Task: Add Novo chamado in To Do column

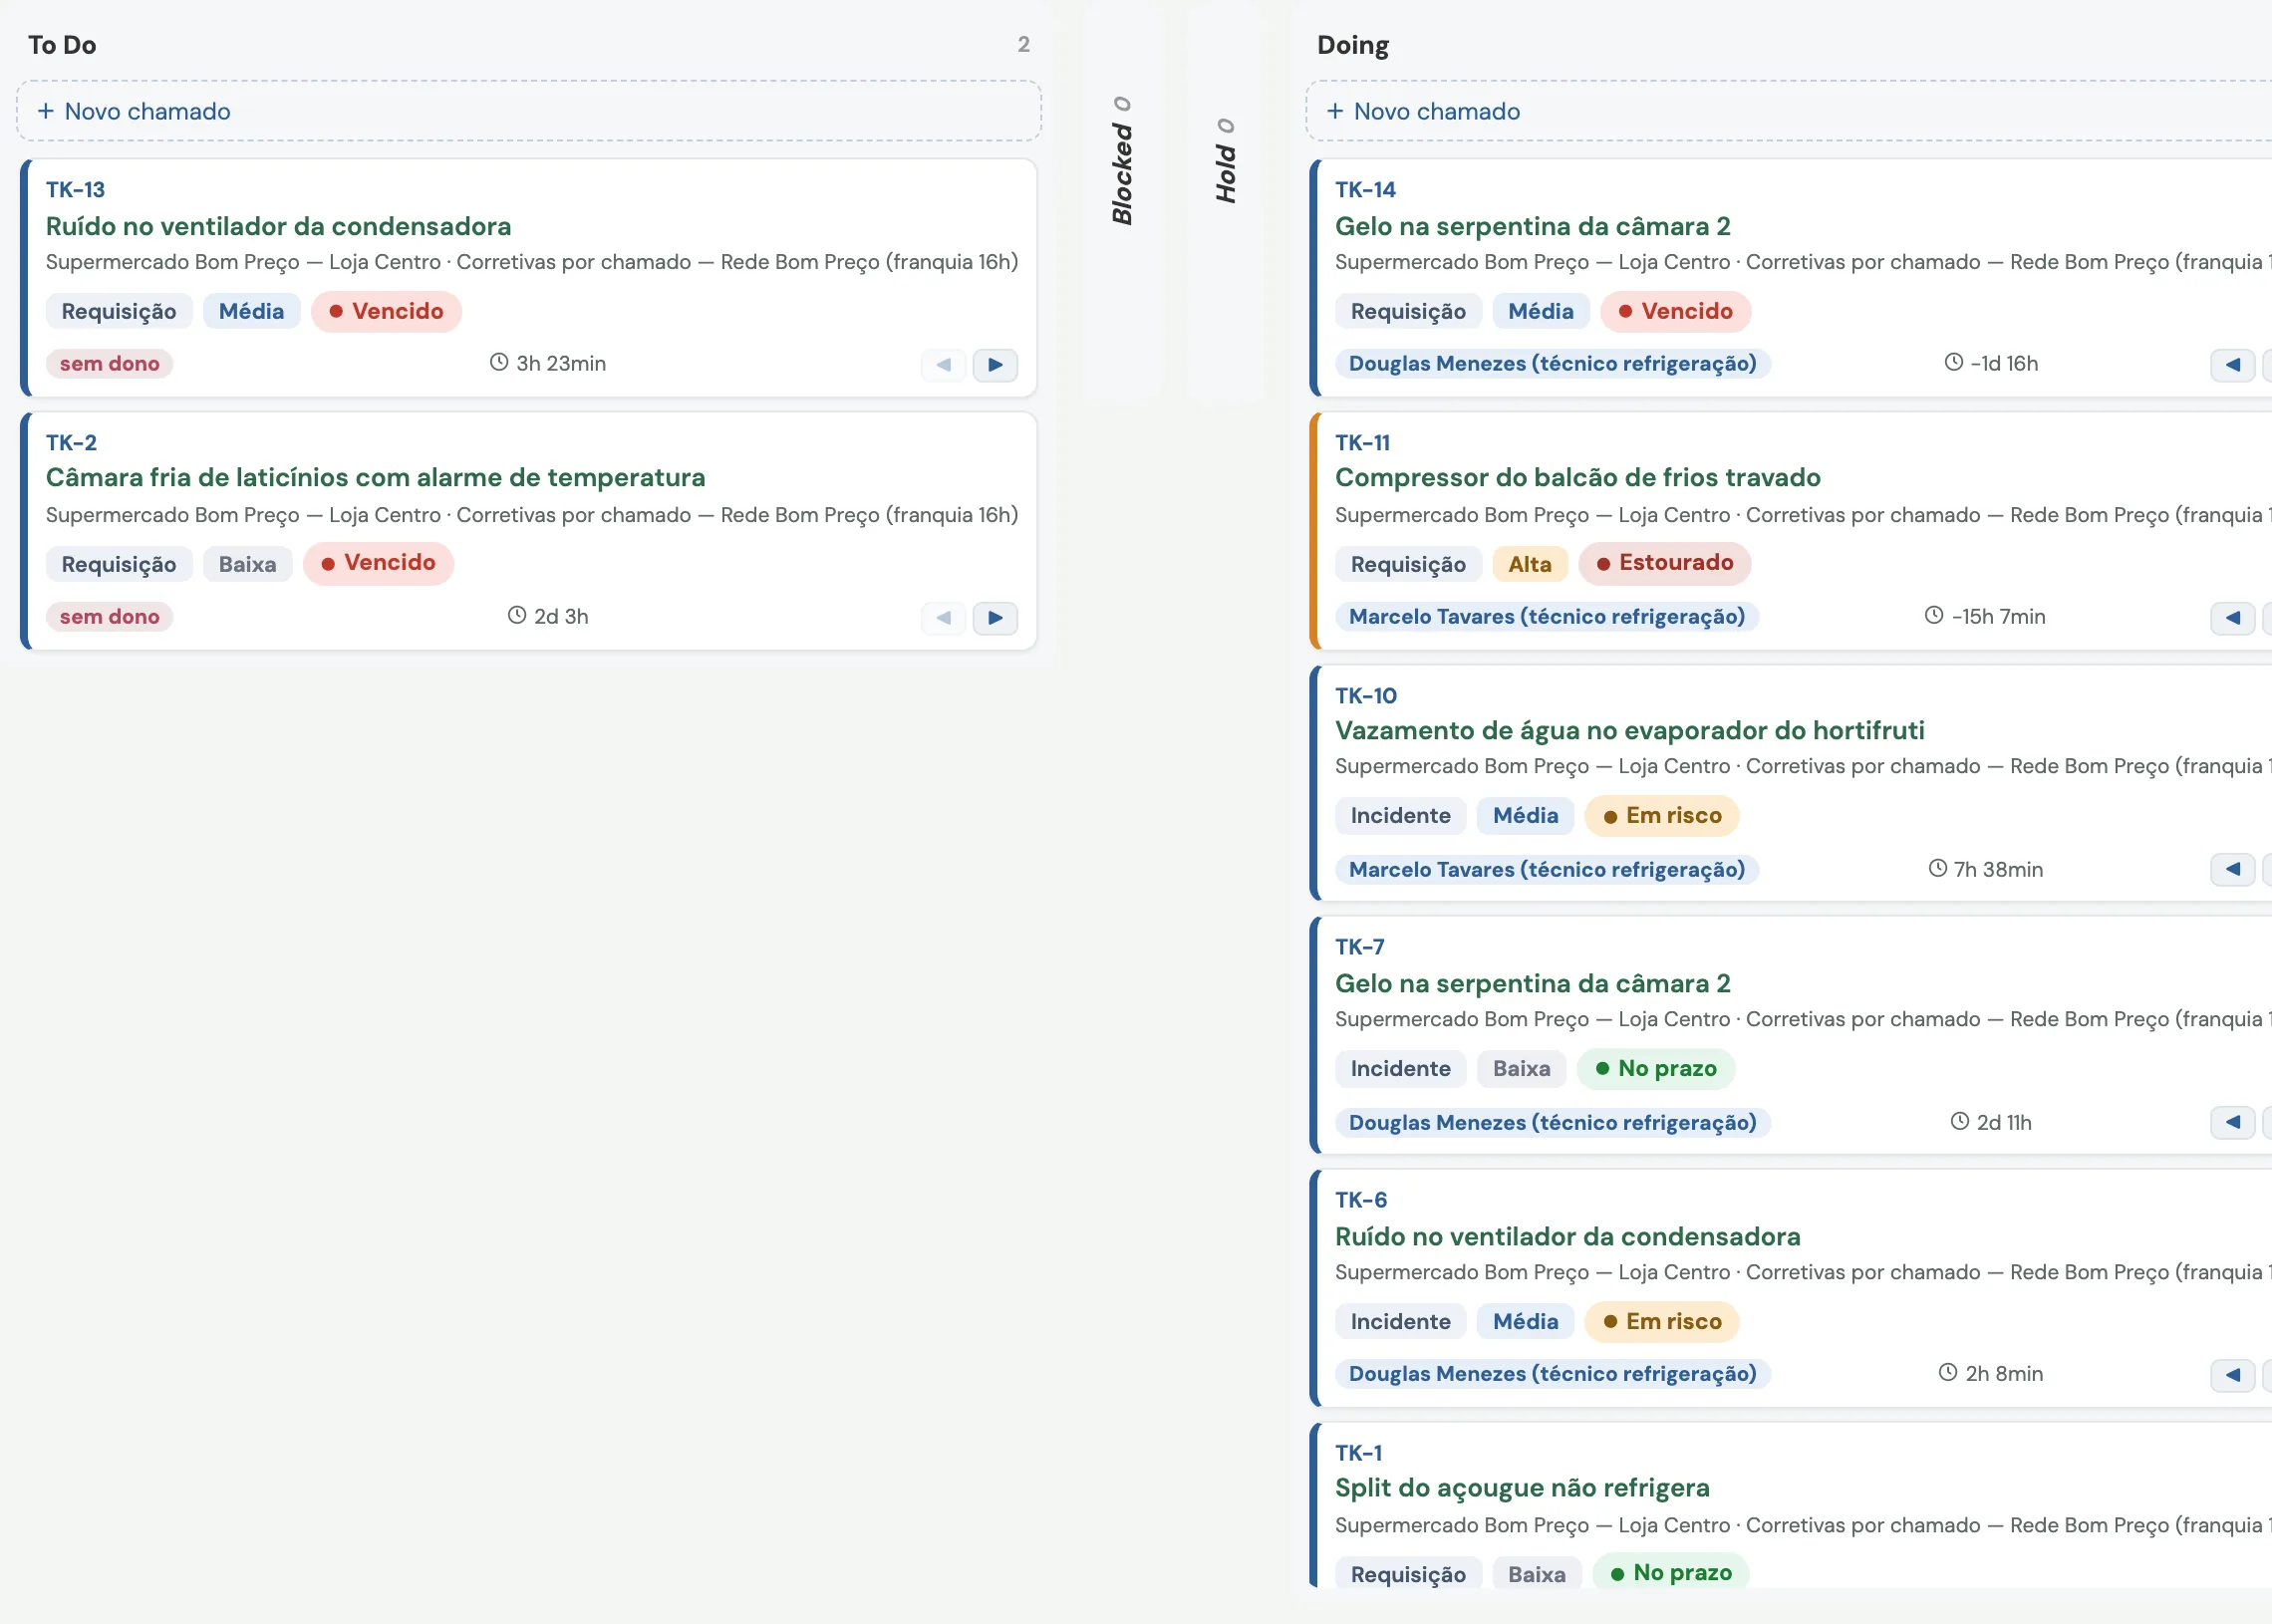Action: [529, 111]
